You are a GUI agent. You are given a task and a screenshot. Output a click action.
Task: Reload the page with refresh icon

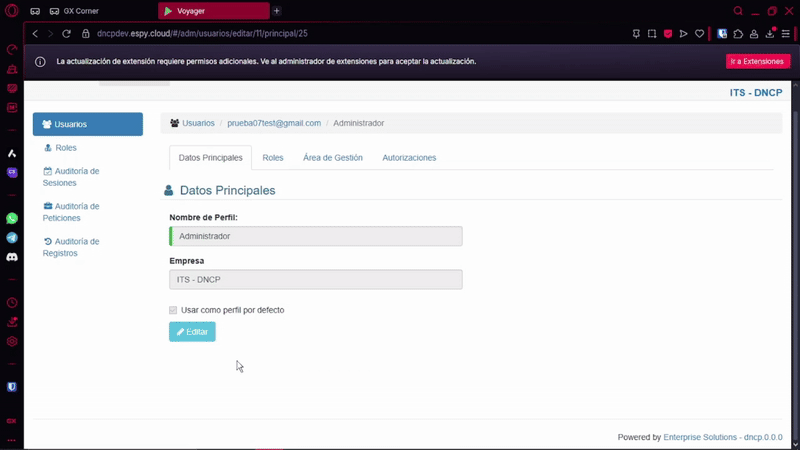pyautogui.click(x=66, y=34)
